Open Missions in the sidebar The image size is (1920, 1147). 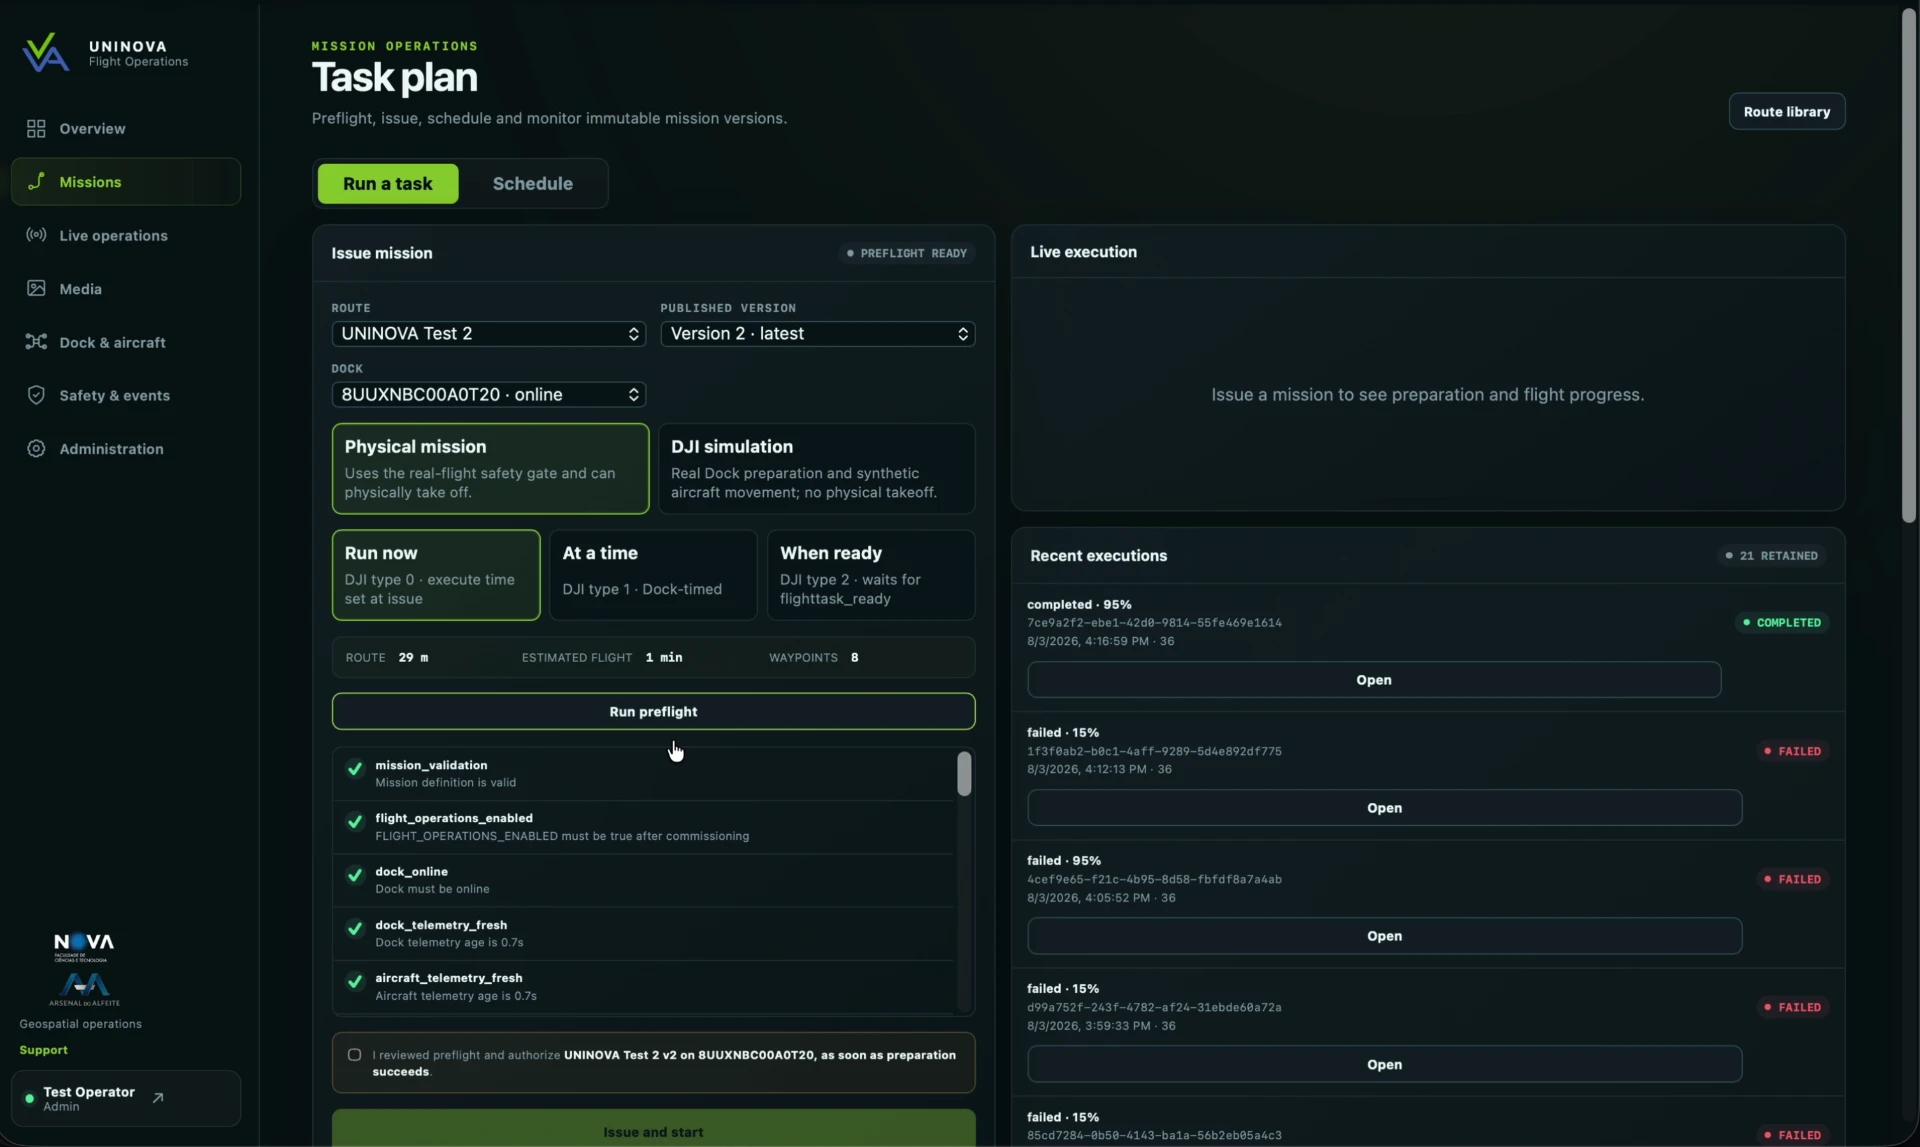(126, 182)
